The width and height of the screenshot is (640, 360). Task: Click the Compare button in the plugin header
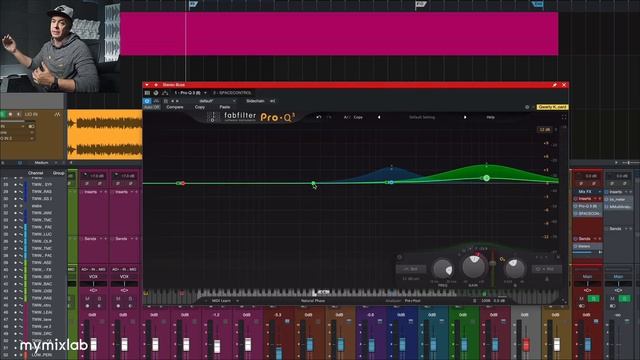pos(175,107)
